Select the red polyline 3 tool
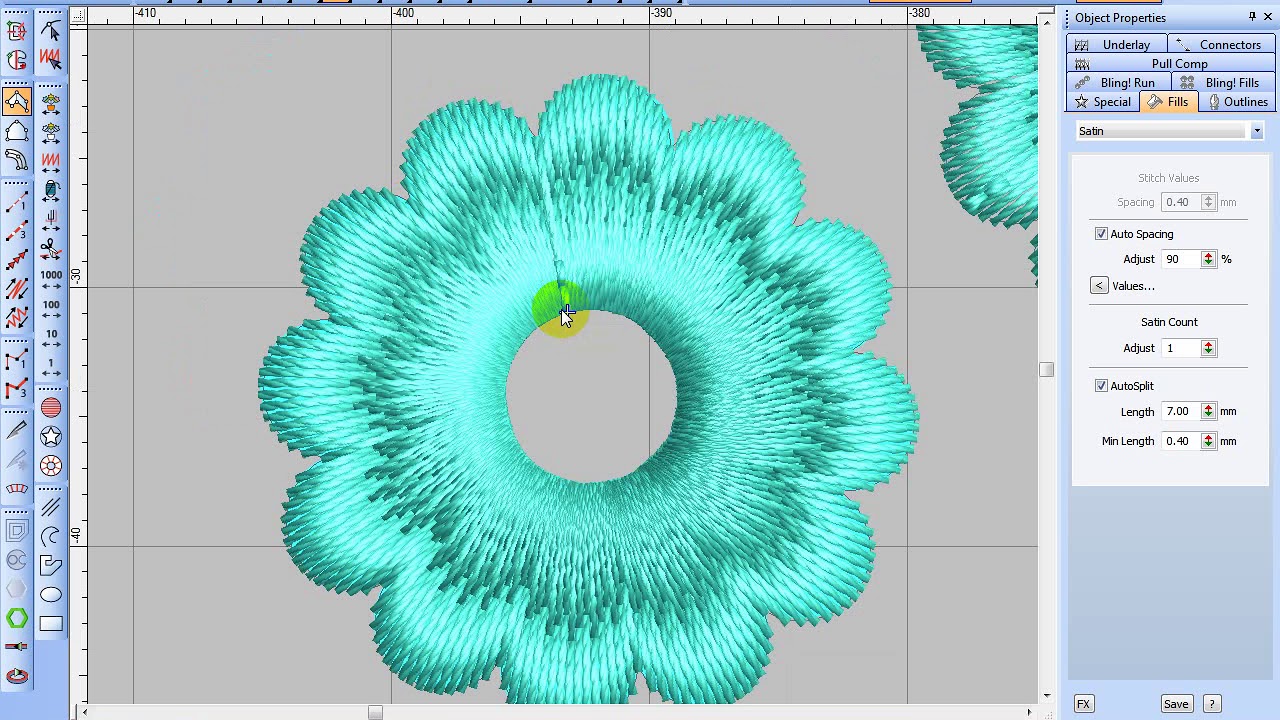The image size is (1280, 720). 17,390
